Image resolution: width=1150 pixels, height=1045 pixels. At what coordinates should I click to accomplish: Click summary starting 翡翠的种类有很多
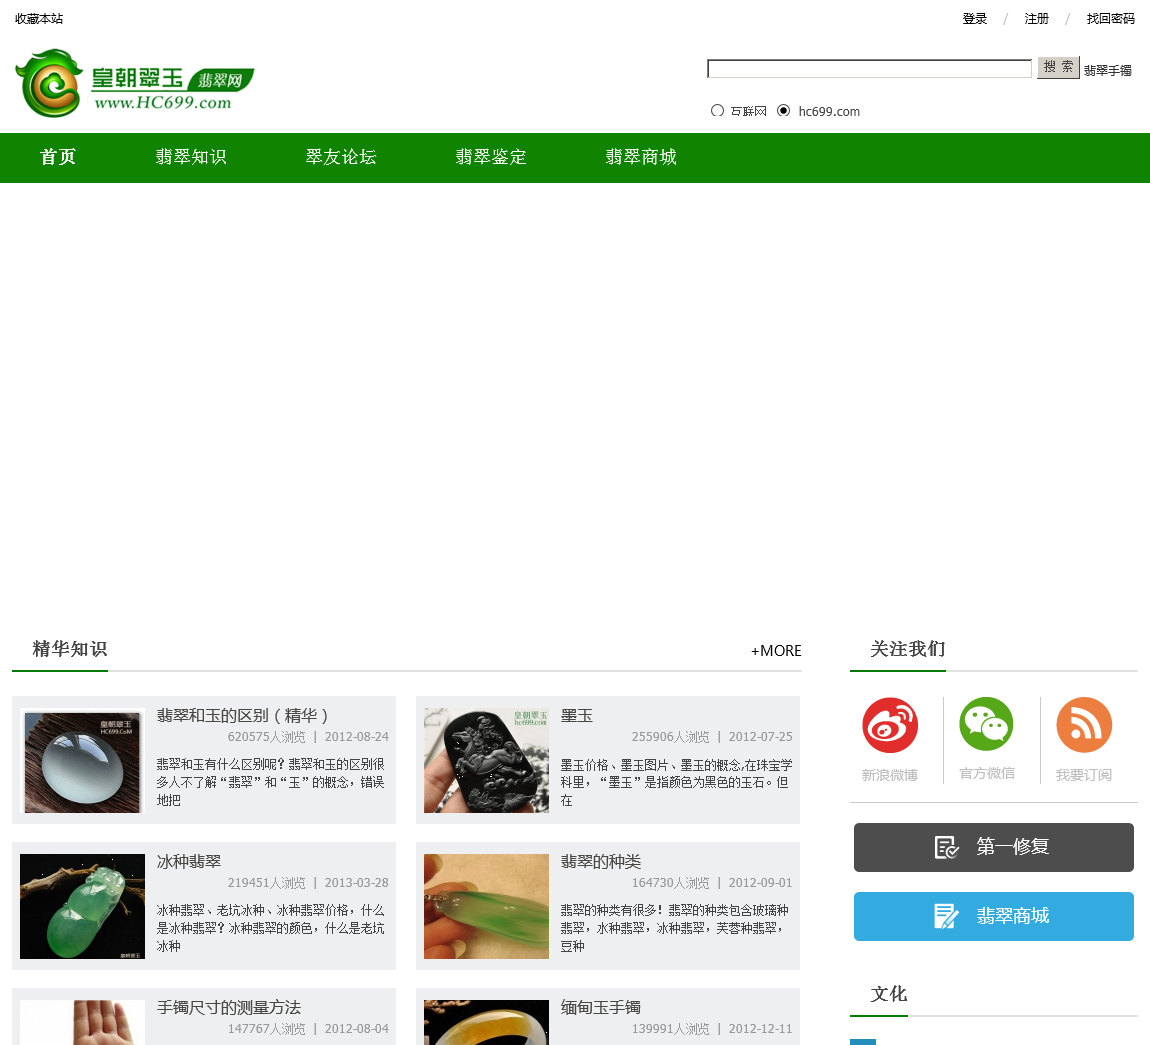(x=675, y=928)
